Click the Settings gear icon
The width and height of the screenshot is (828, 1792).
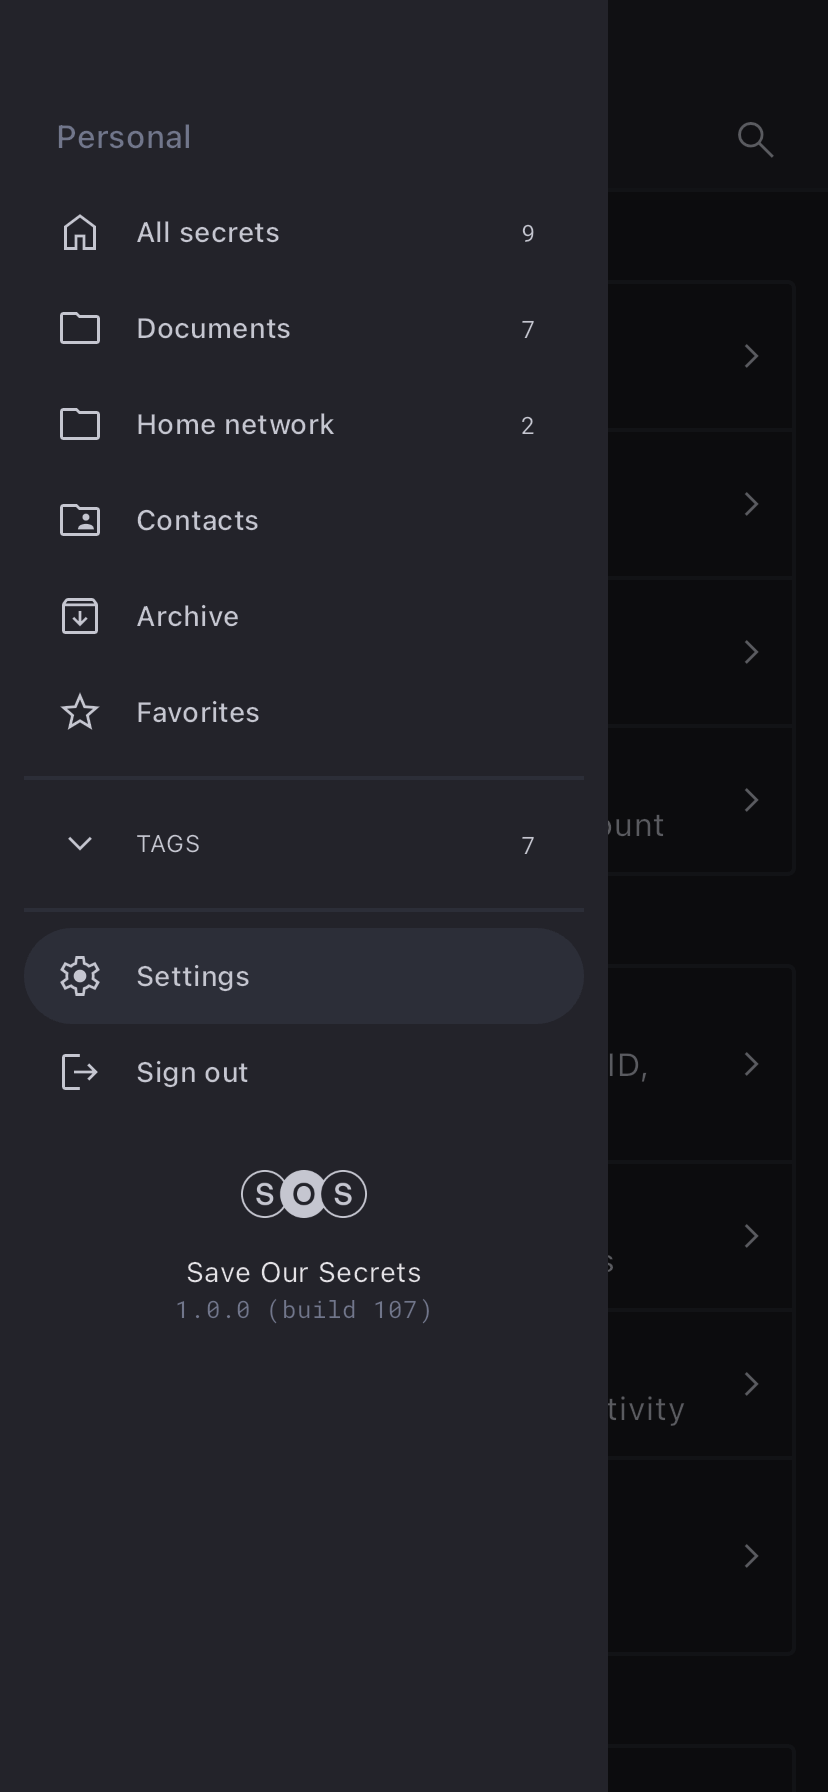click(x=80, y=977)
